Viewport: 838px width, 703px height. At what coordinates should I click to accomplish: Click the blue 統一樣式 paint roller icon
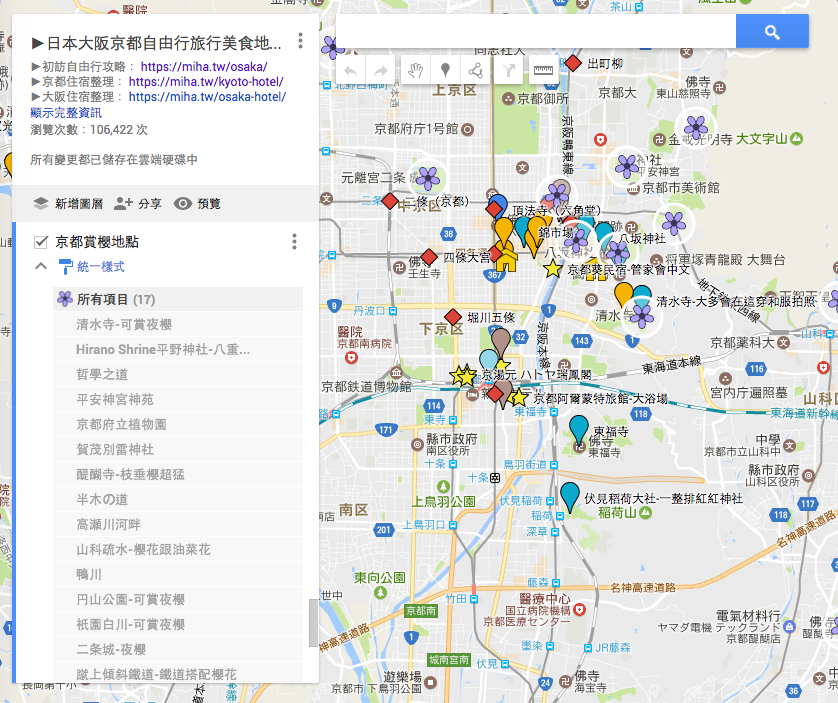click(x=65, y=266)
